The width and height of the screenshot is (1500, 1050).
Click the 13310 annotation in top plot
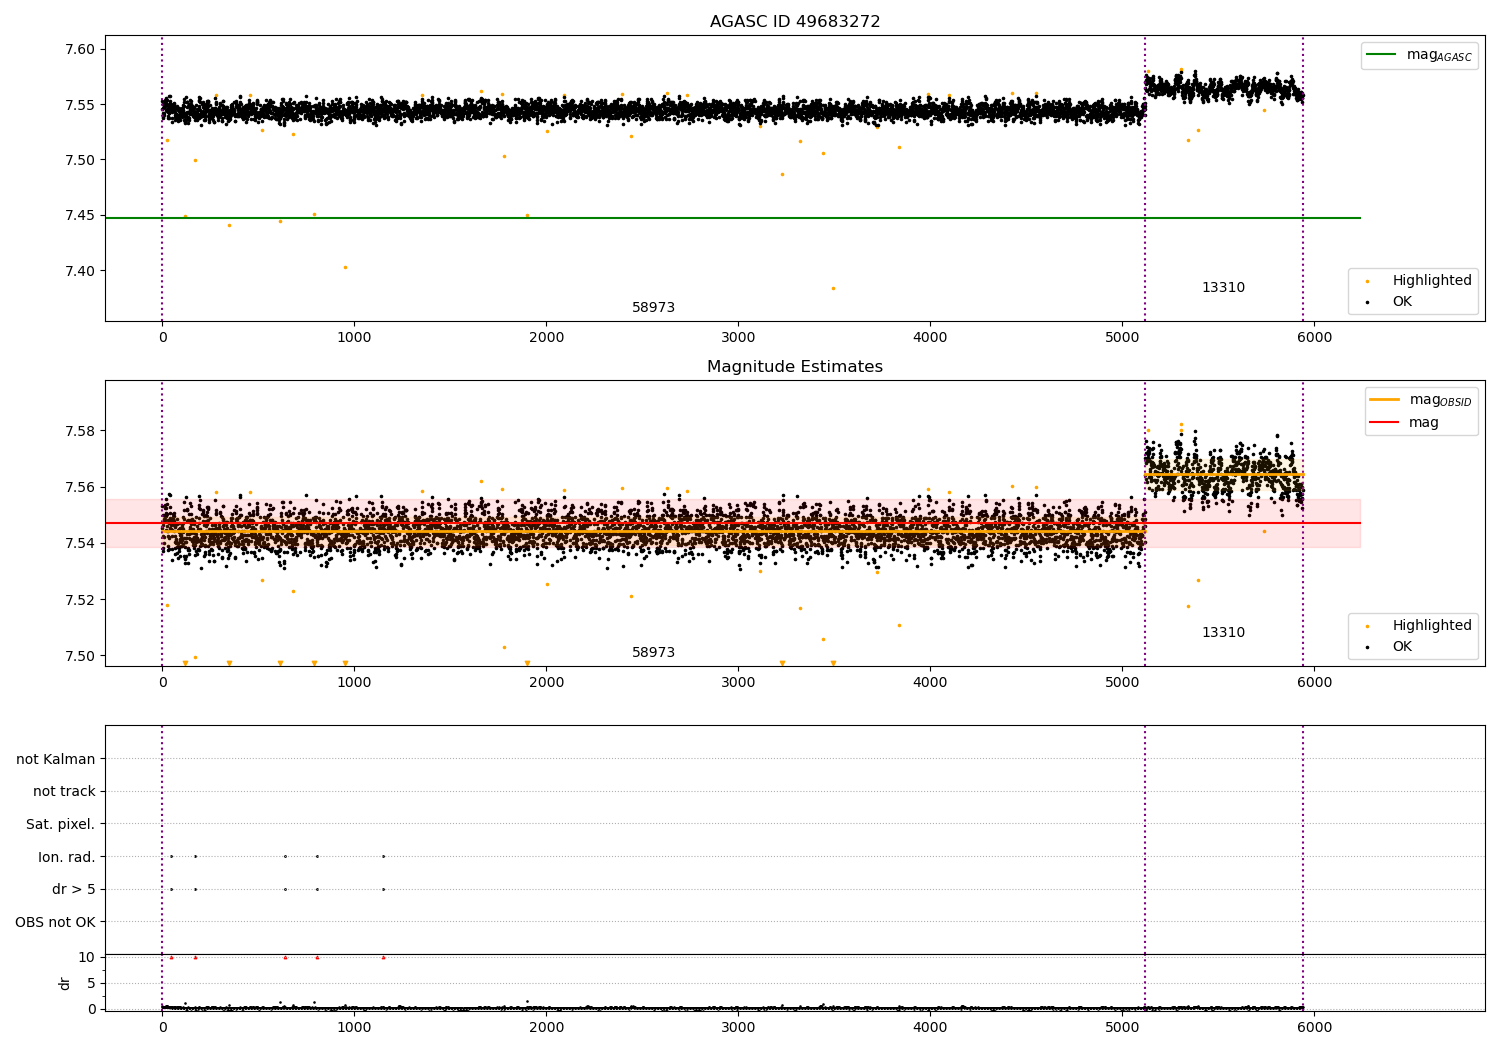pyautogui.click(x=1223, y=288)
